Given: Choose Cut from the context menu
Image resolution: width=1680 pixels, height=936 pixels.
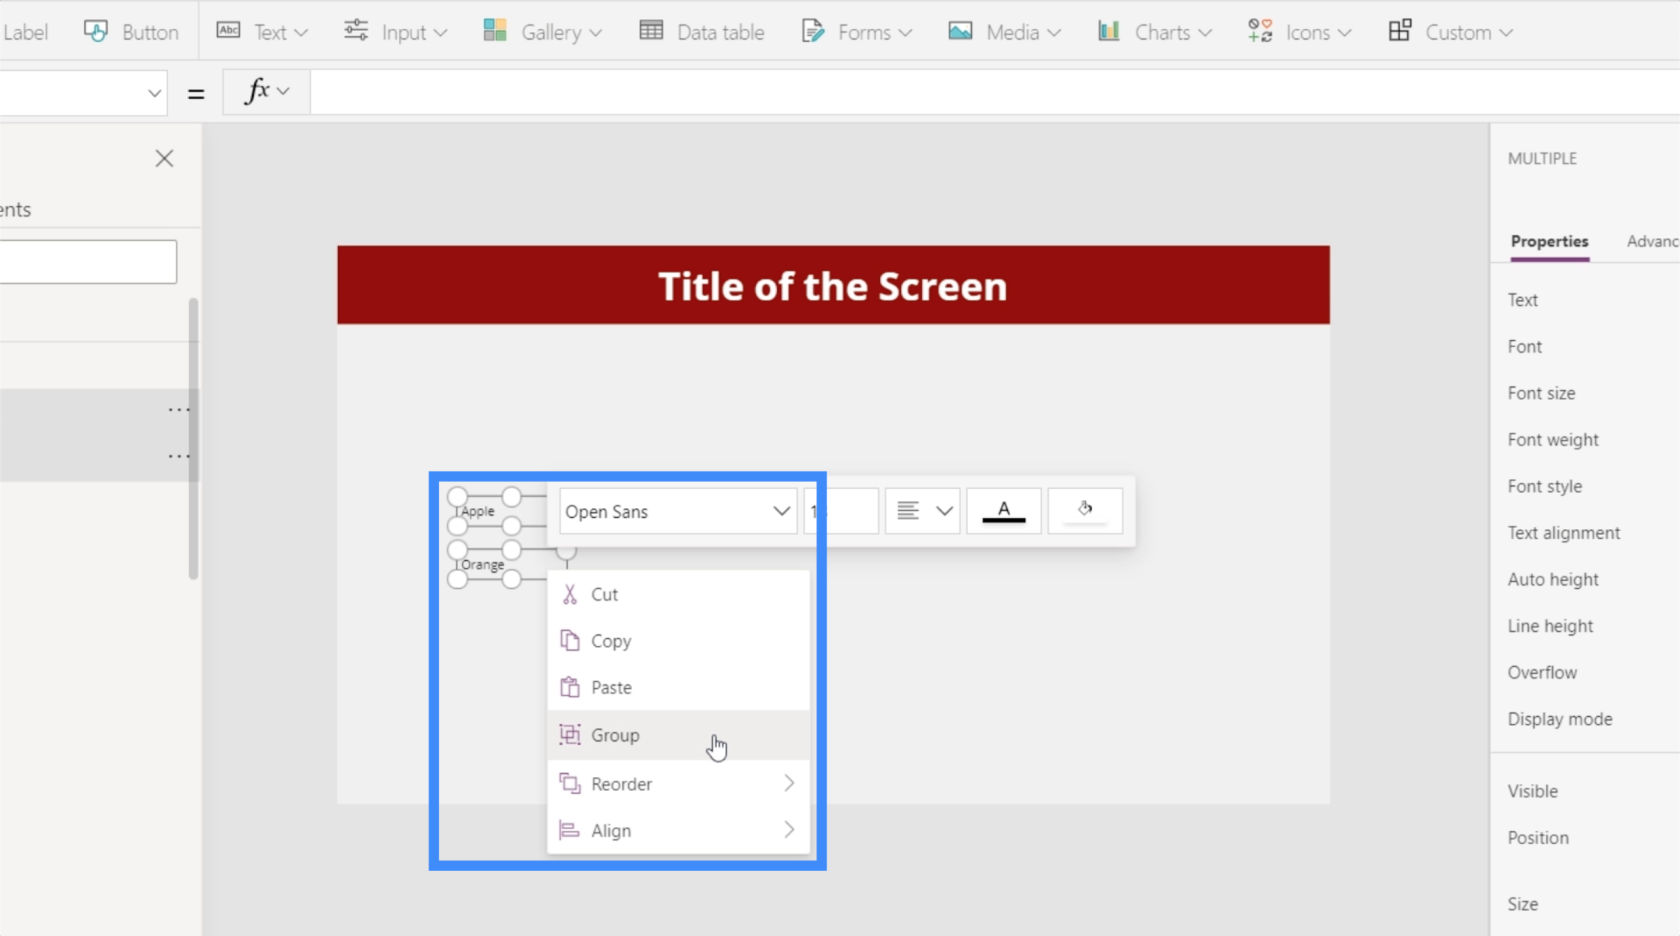Looking at the screenshot, I should (678, 594).
